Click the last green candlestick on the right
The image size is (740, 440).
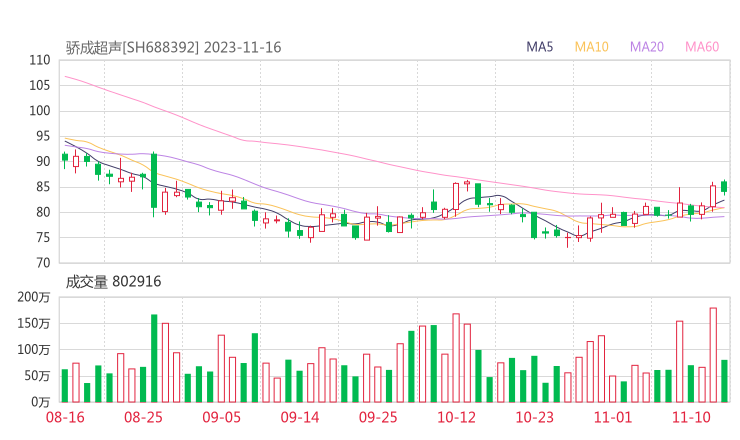pos(724,186)
